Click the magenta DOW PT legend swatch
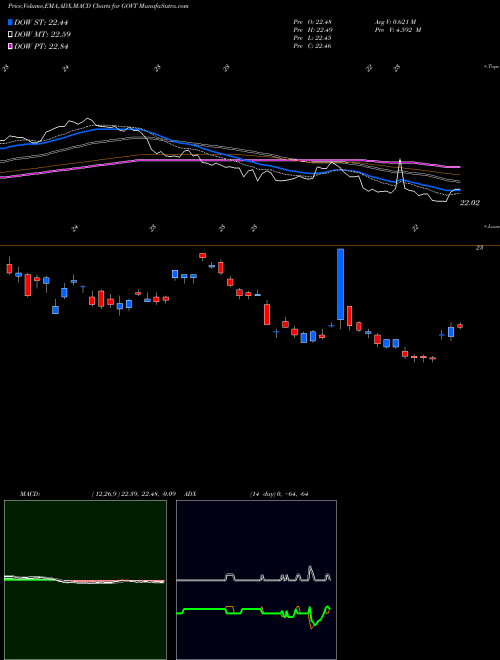 10,46
